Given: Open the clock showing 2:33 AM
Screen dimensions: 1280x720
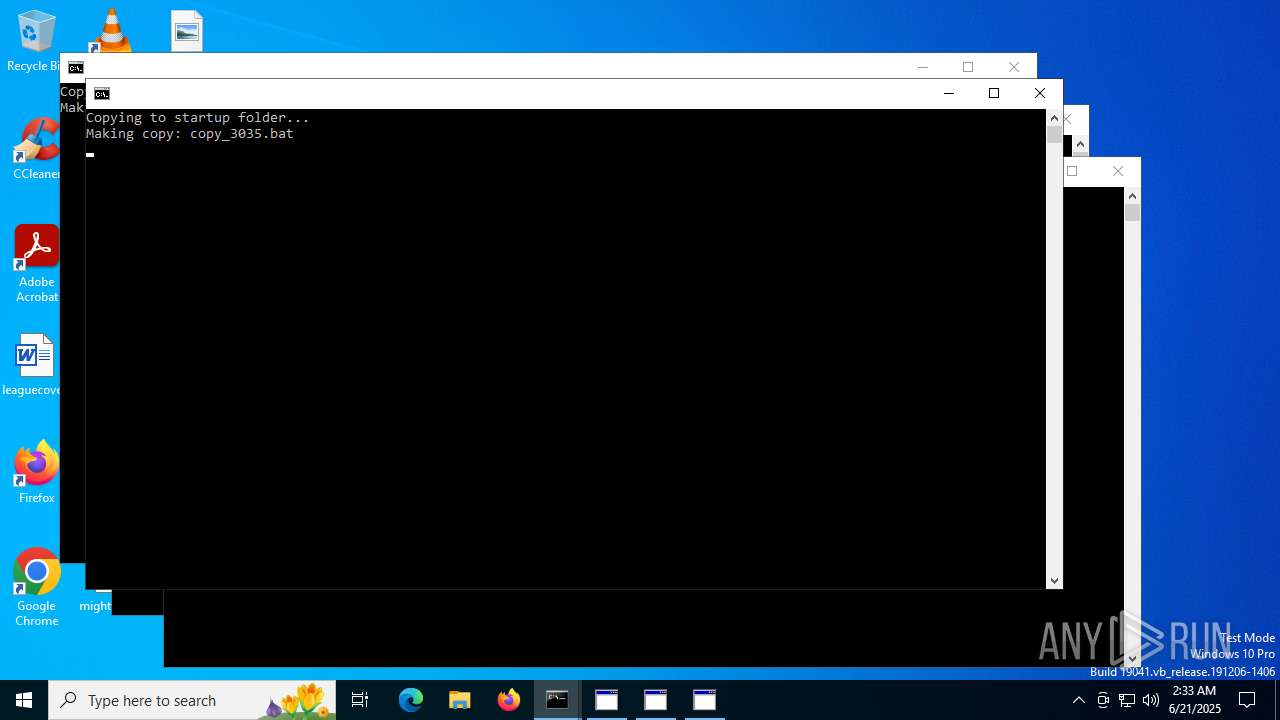Looking at the screenshot, I should tap(1194, 700).
